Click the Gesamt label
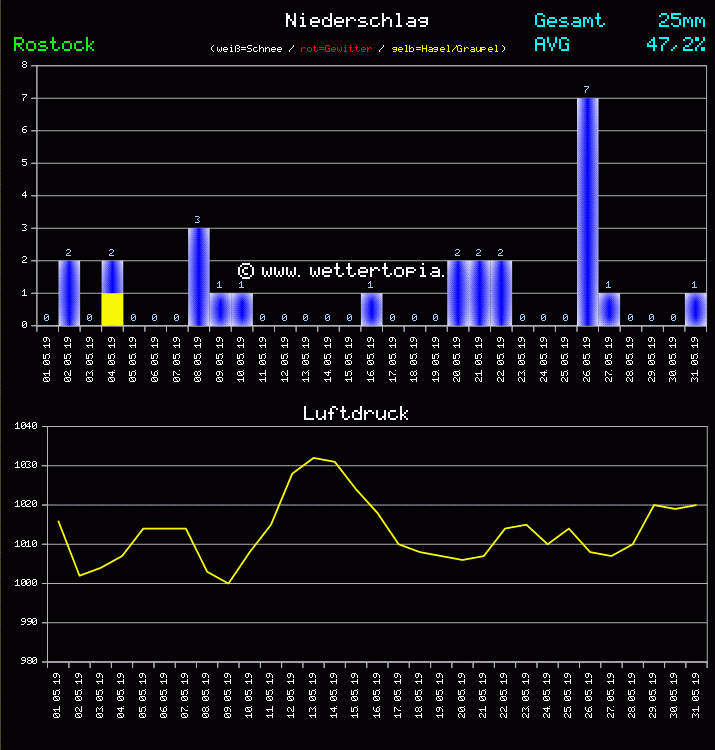This screenshot has height=750, width=715. point(568,20)
